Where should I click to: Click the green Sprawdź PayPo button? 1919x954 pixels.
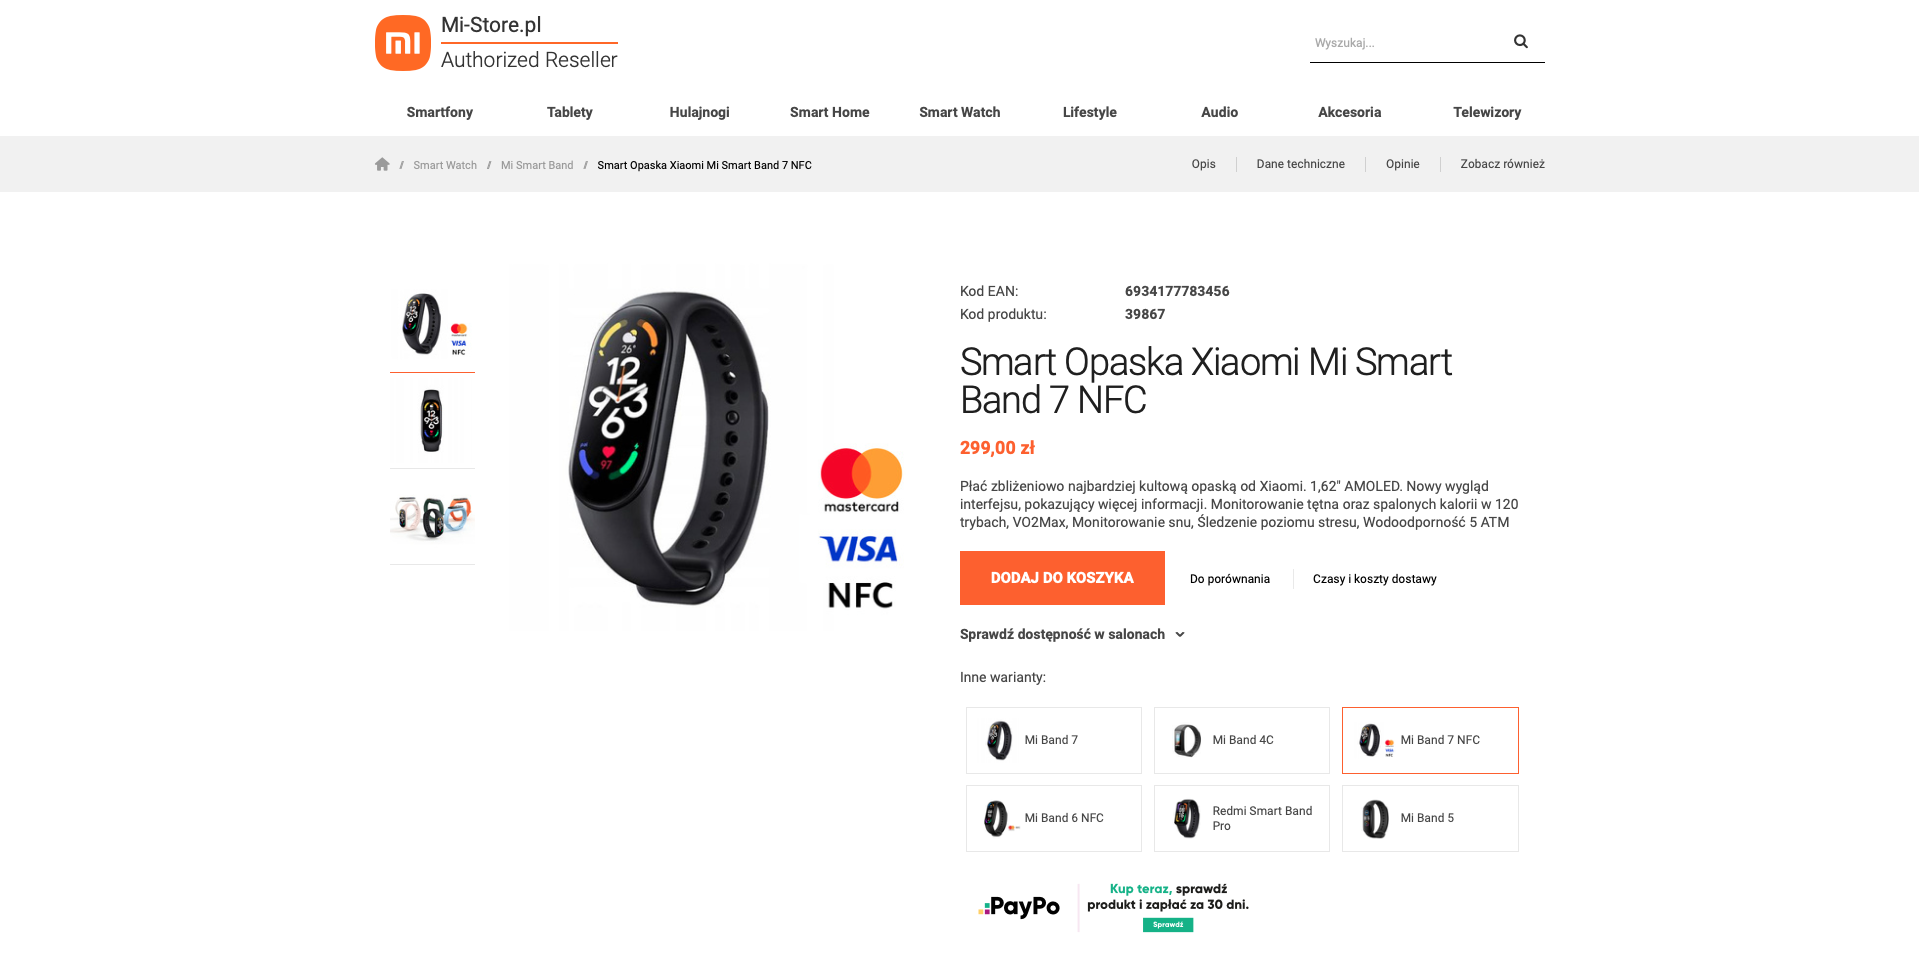1168,925
